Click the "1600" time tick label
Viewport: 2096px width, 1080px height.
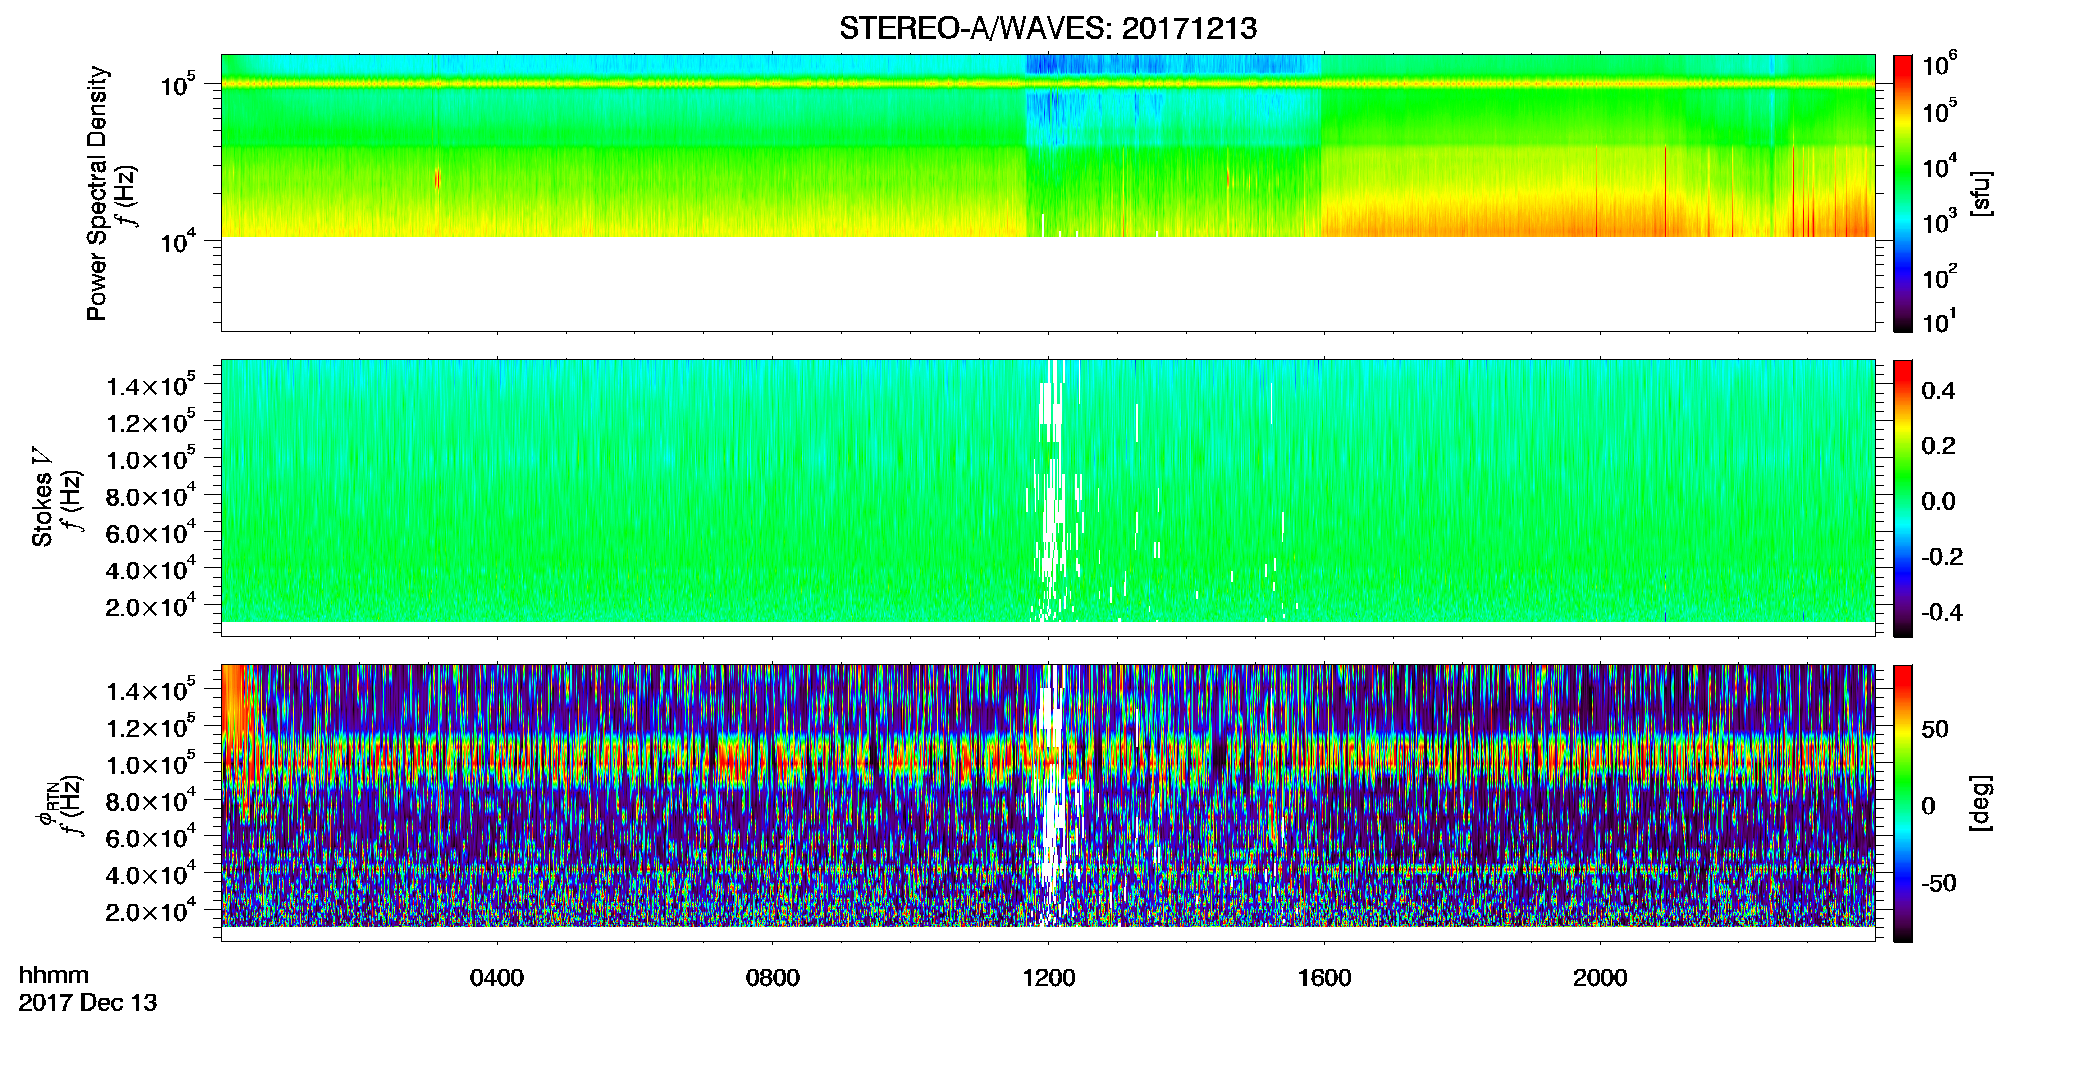click(x=1324, y=978)
